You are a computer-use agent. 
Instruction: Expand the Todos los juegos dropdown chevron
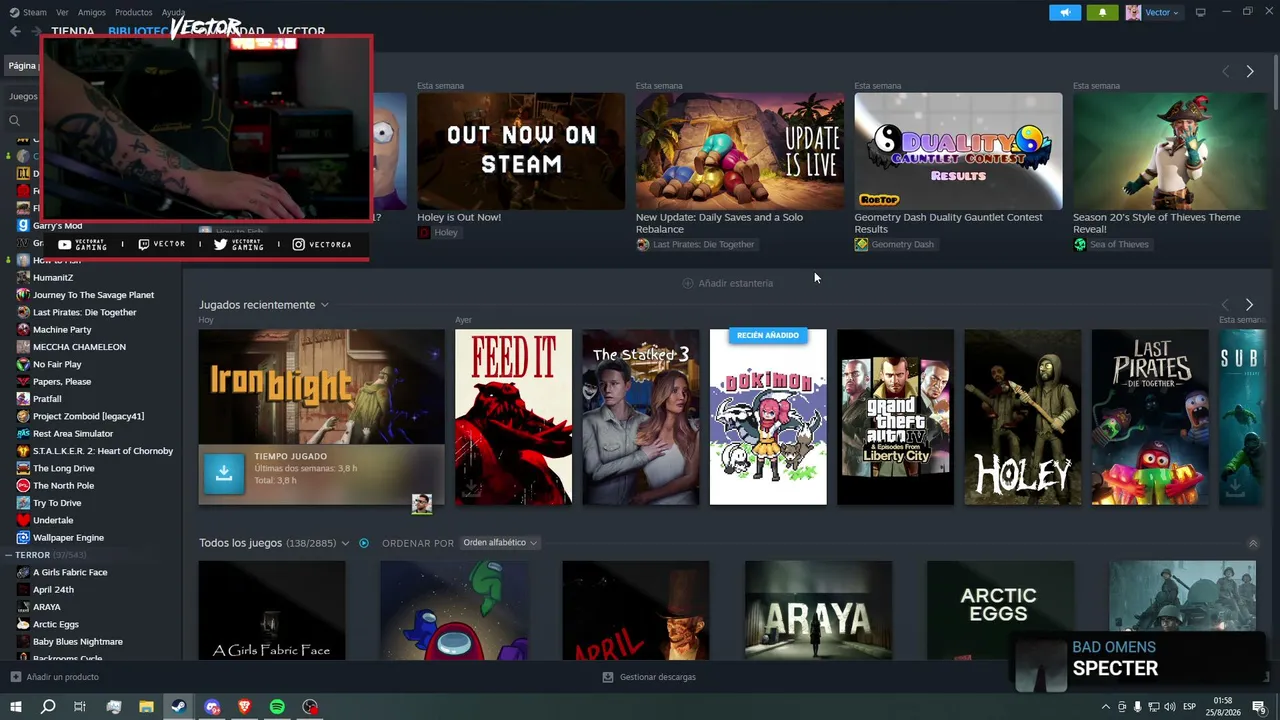tap(345, 543)
